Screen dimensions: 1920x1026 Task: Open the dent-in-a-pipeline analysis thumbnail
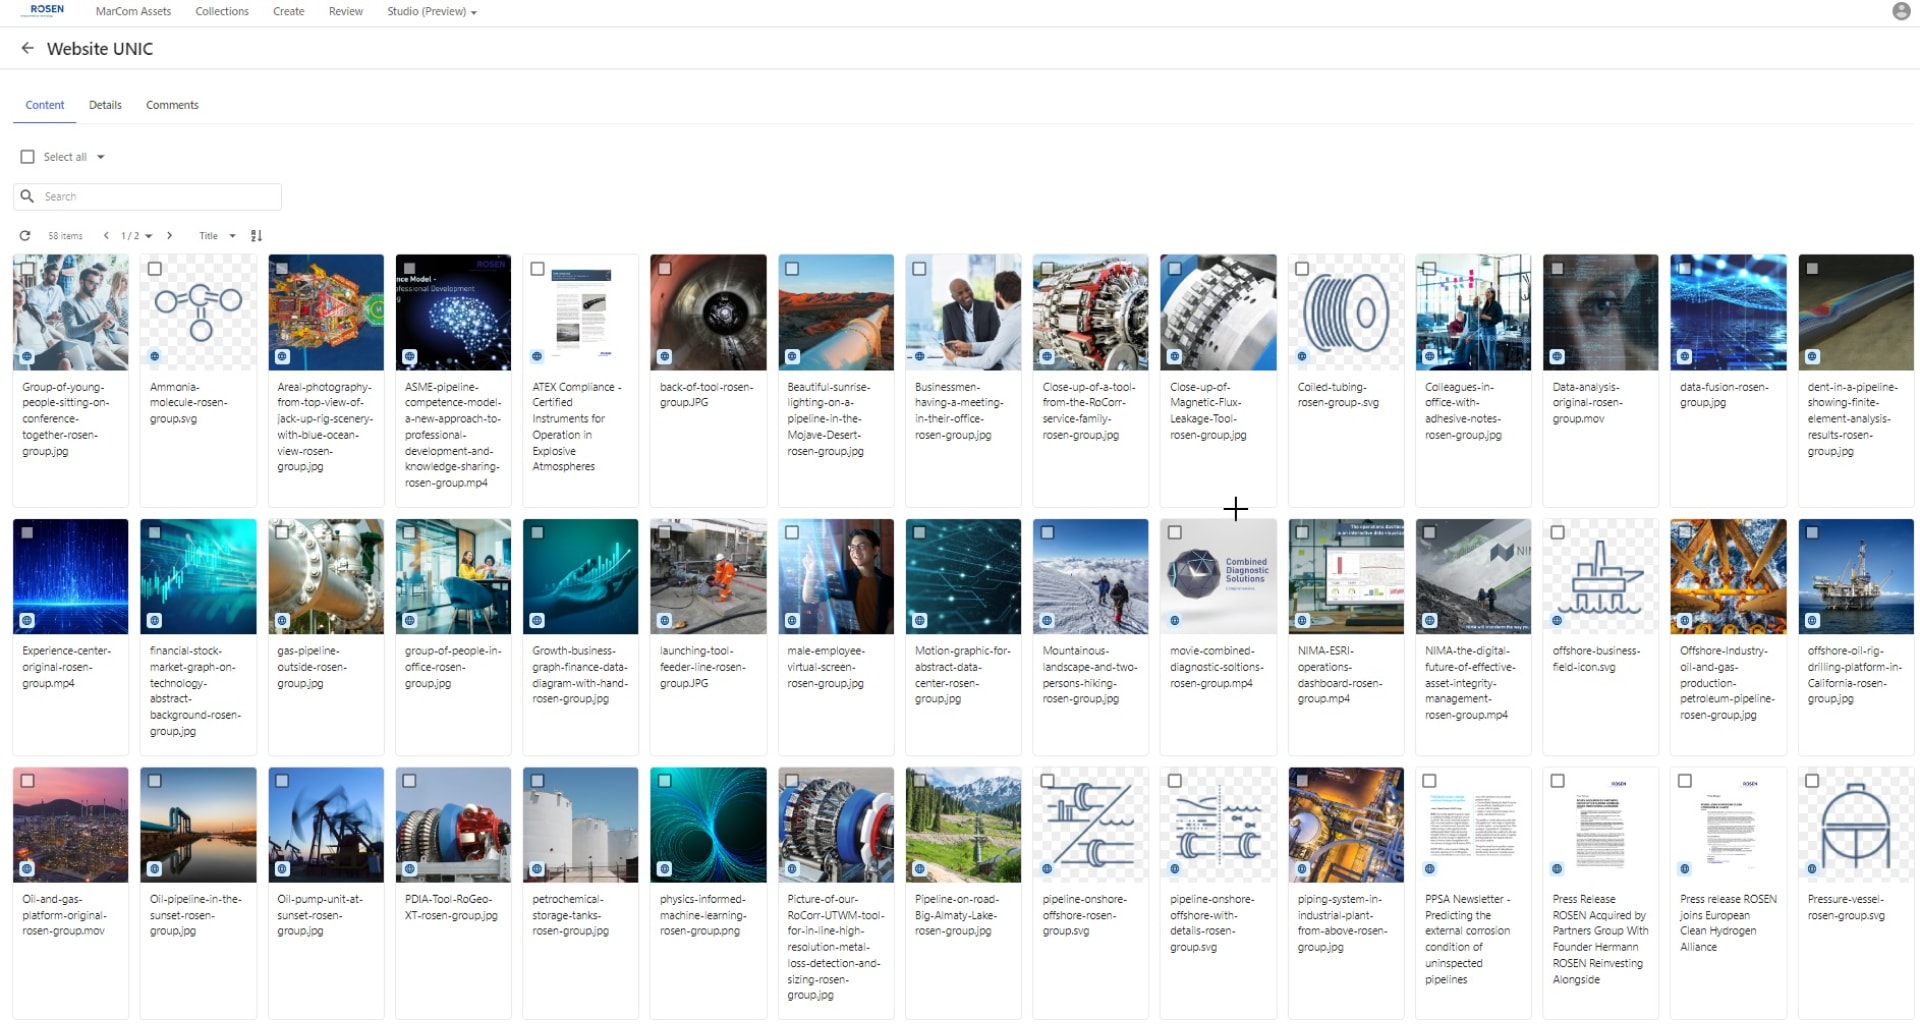[x=1856, y=312]
